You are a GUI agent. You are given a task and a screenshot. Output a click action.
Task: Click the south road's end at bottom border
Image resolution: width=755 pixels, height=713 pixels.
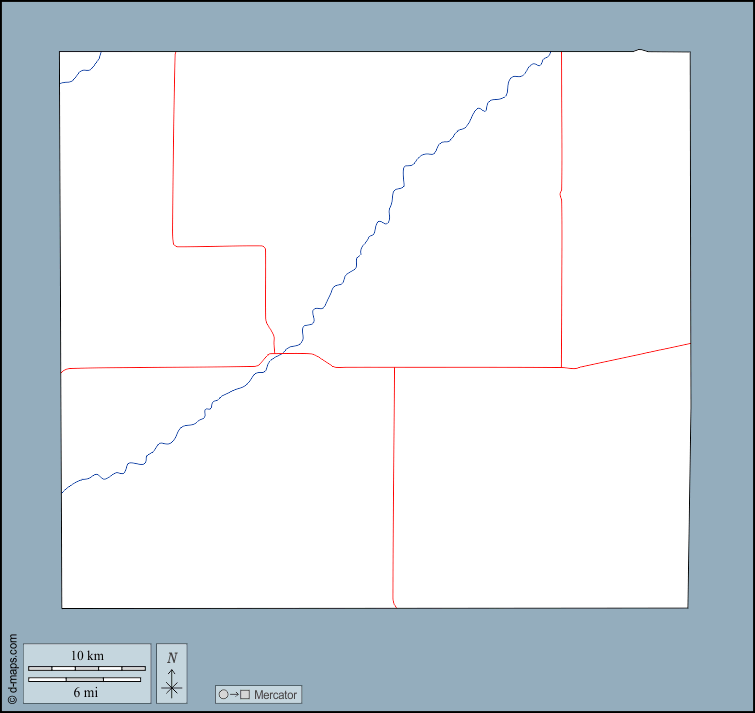click(397, 606)
